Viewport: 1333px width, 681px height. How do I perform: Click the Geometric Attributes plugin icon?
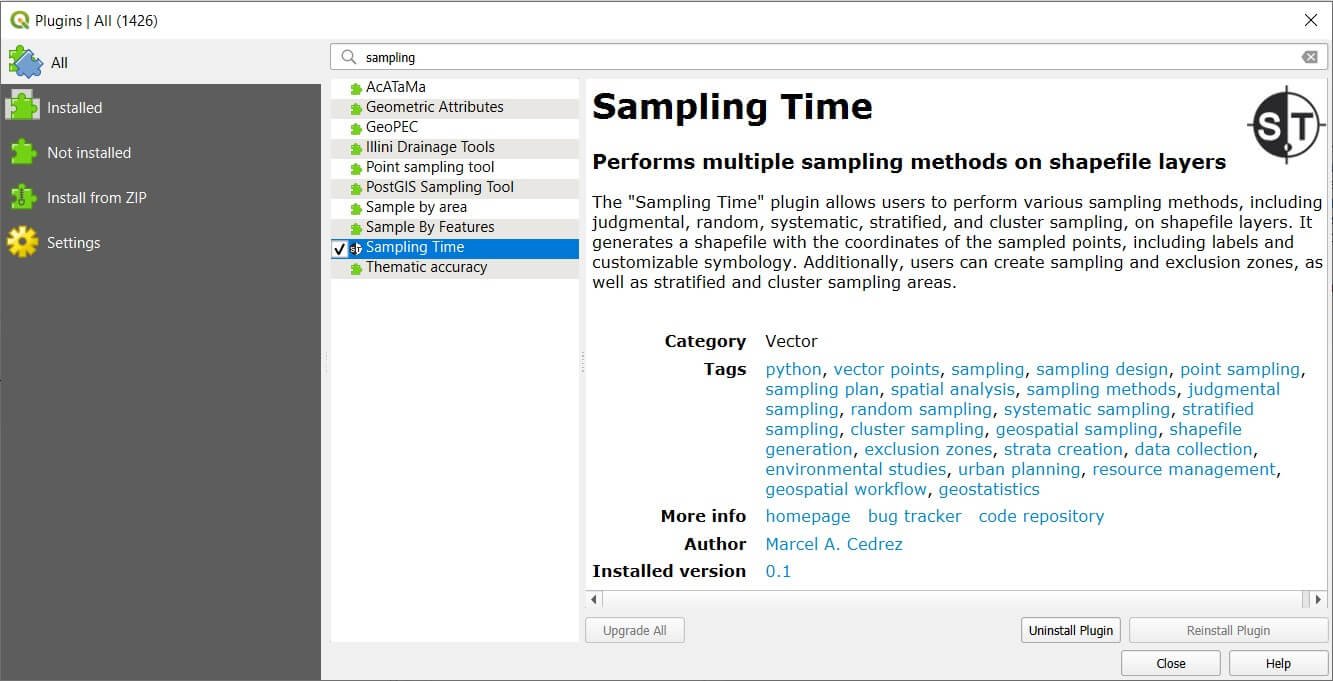pyautogui.click(x=356, y=108)
